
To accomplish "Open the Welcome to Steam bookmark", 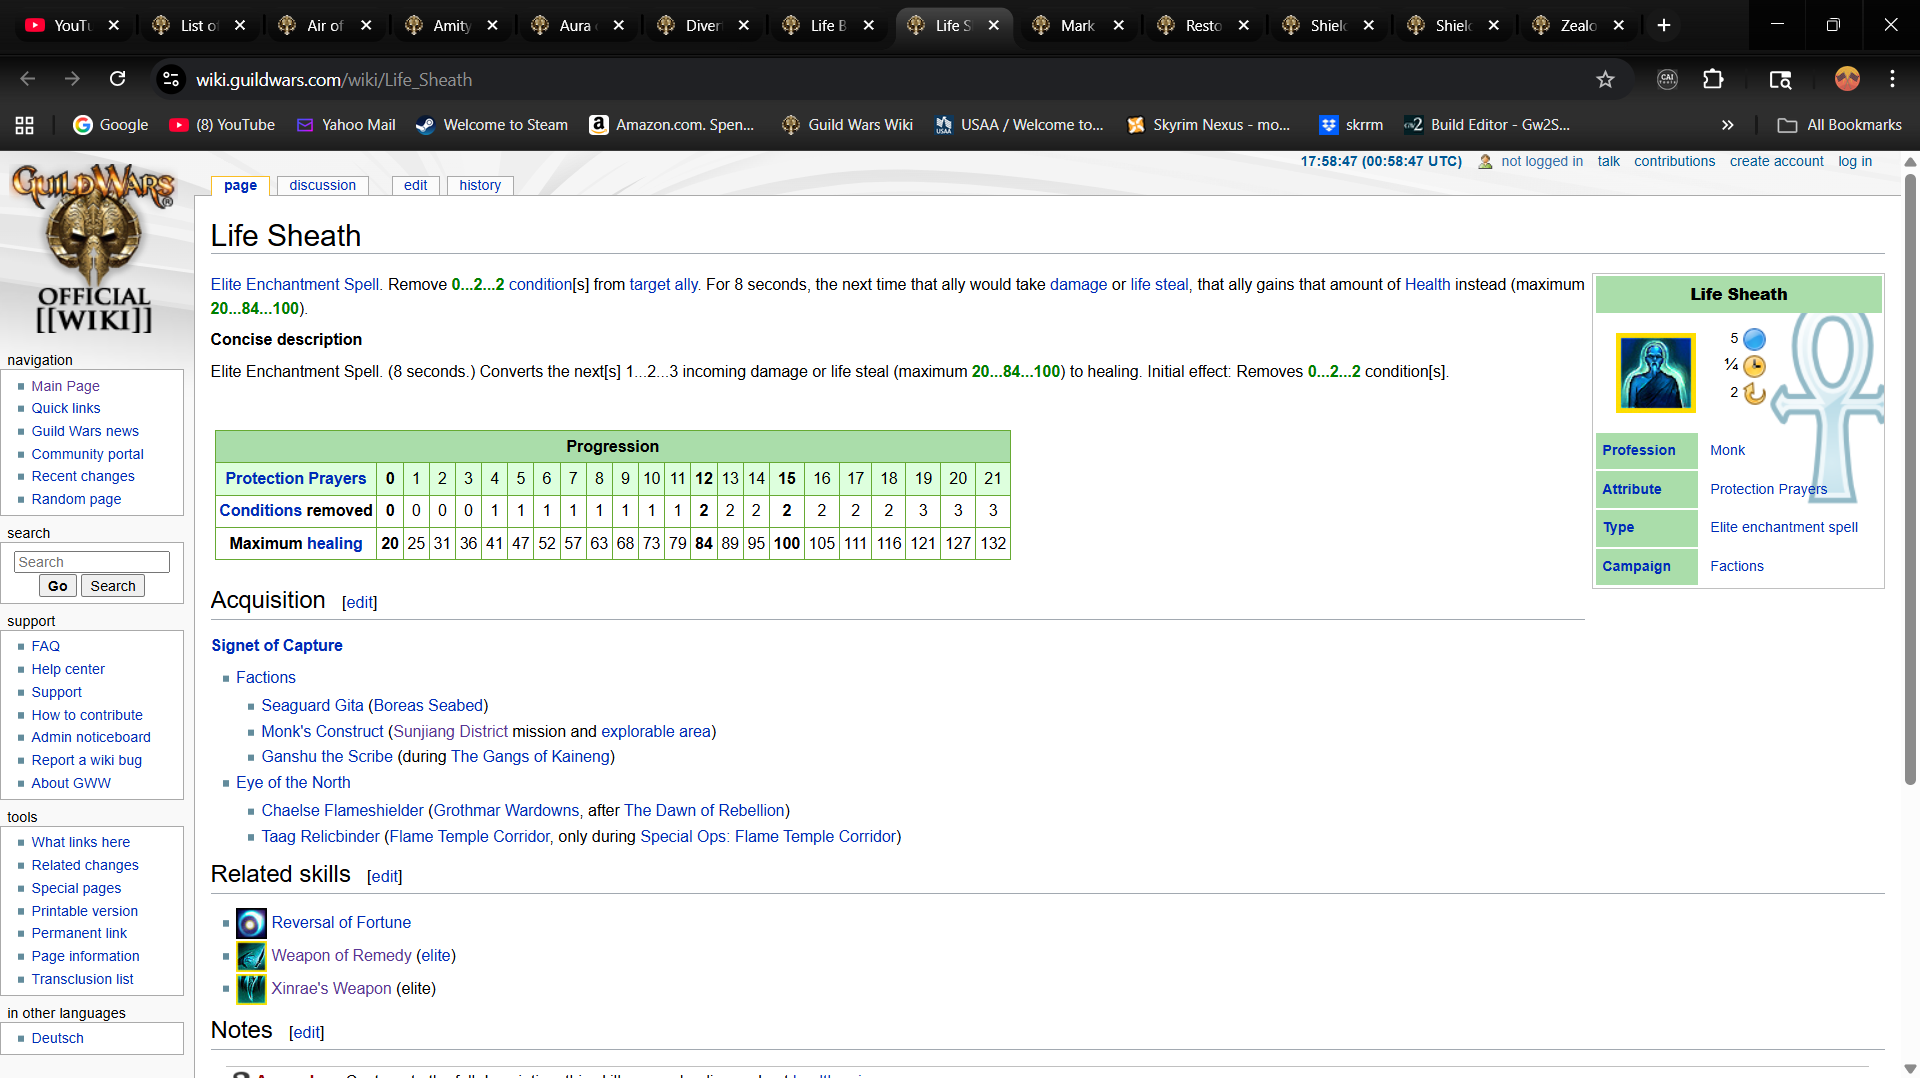I will pyautogui.click(x=491, y=125).
